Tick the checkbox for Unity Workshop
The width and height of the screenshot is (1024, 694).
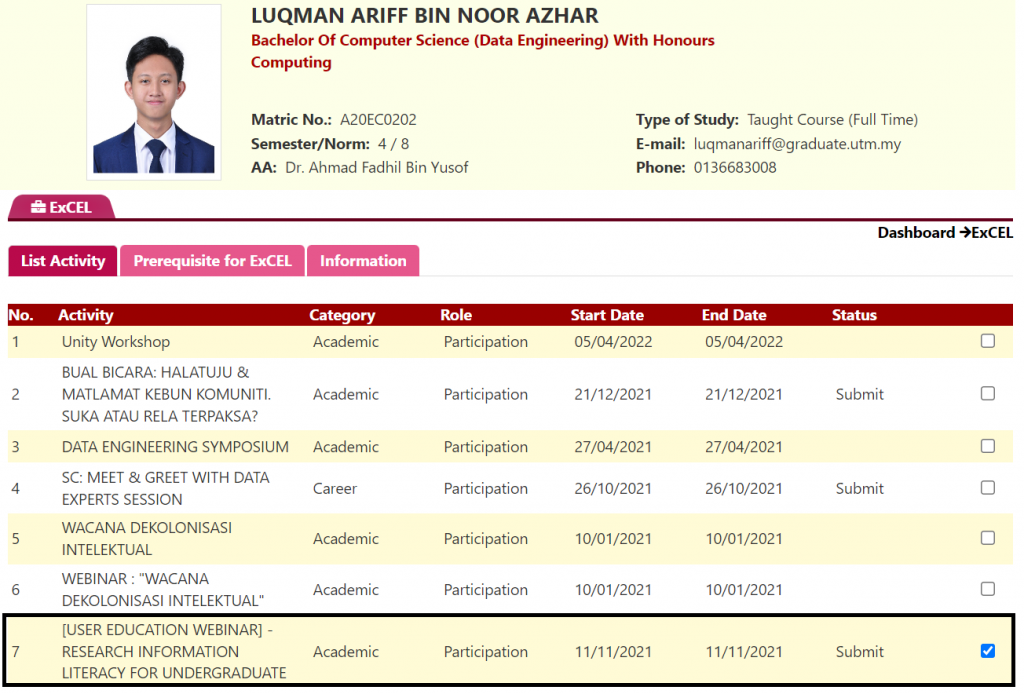988,341
